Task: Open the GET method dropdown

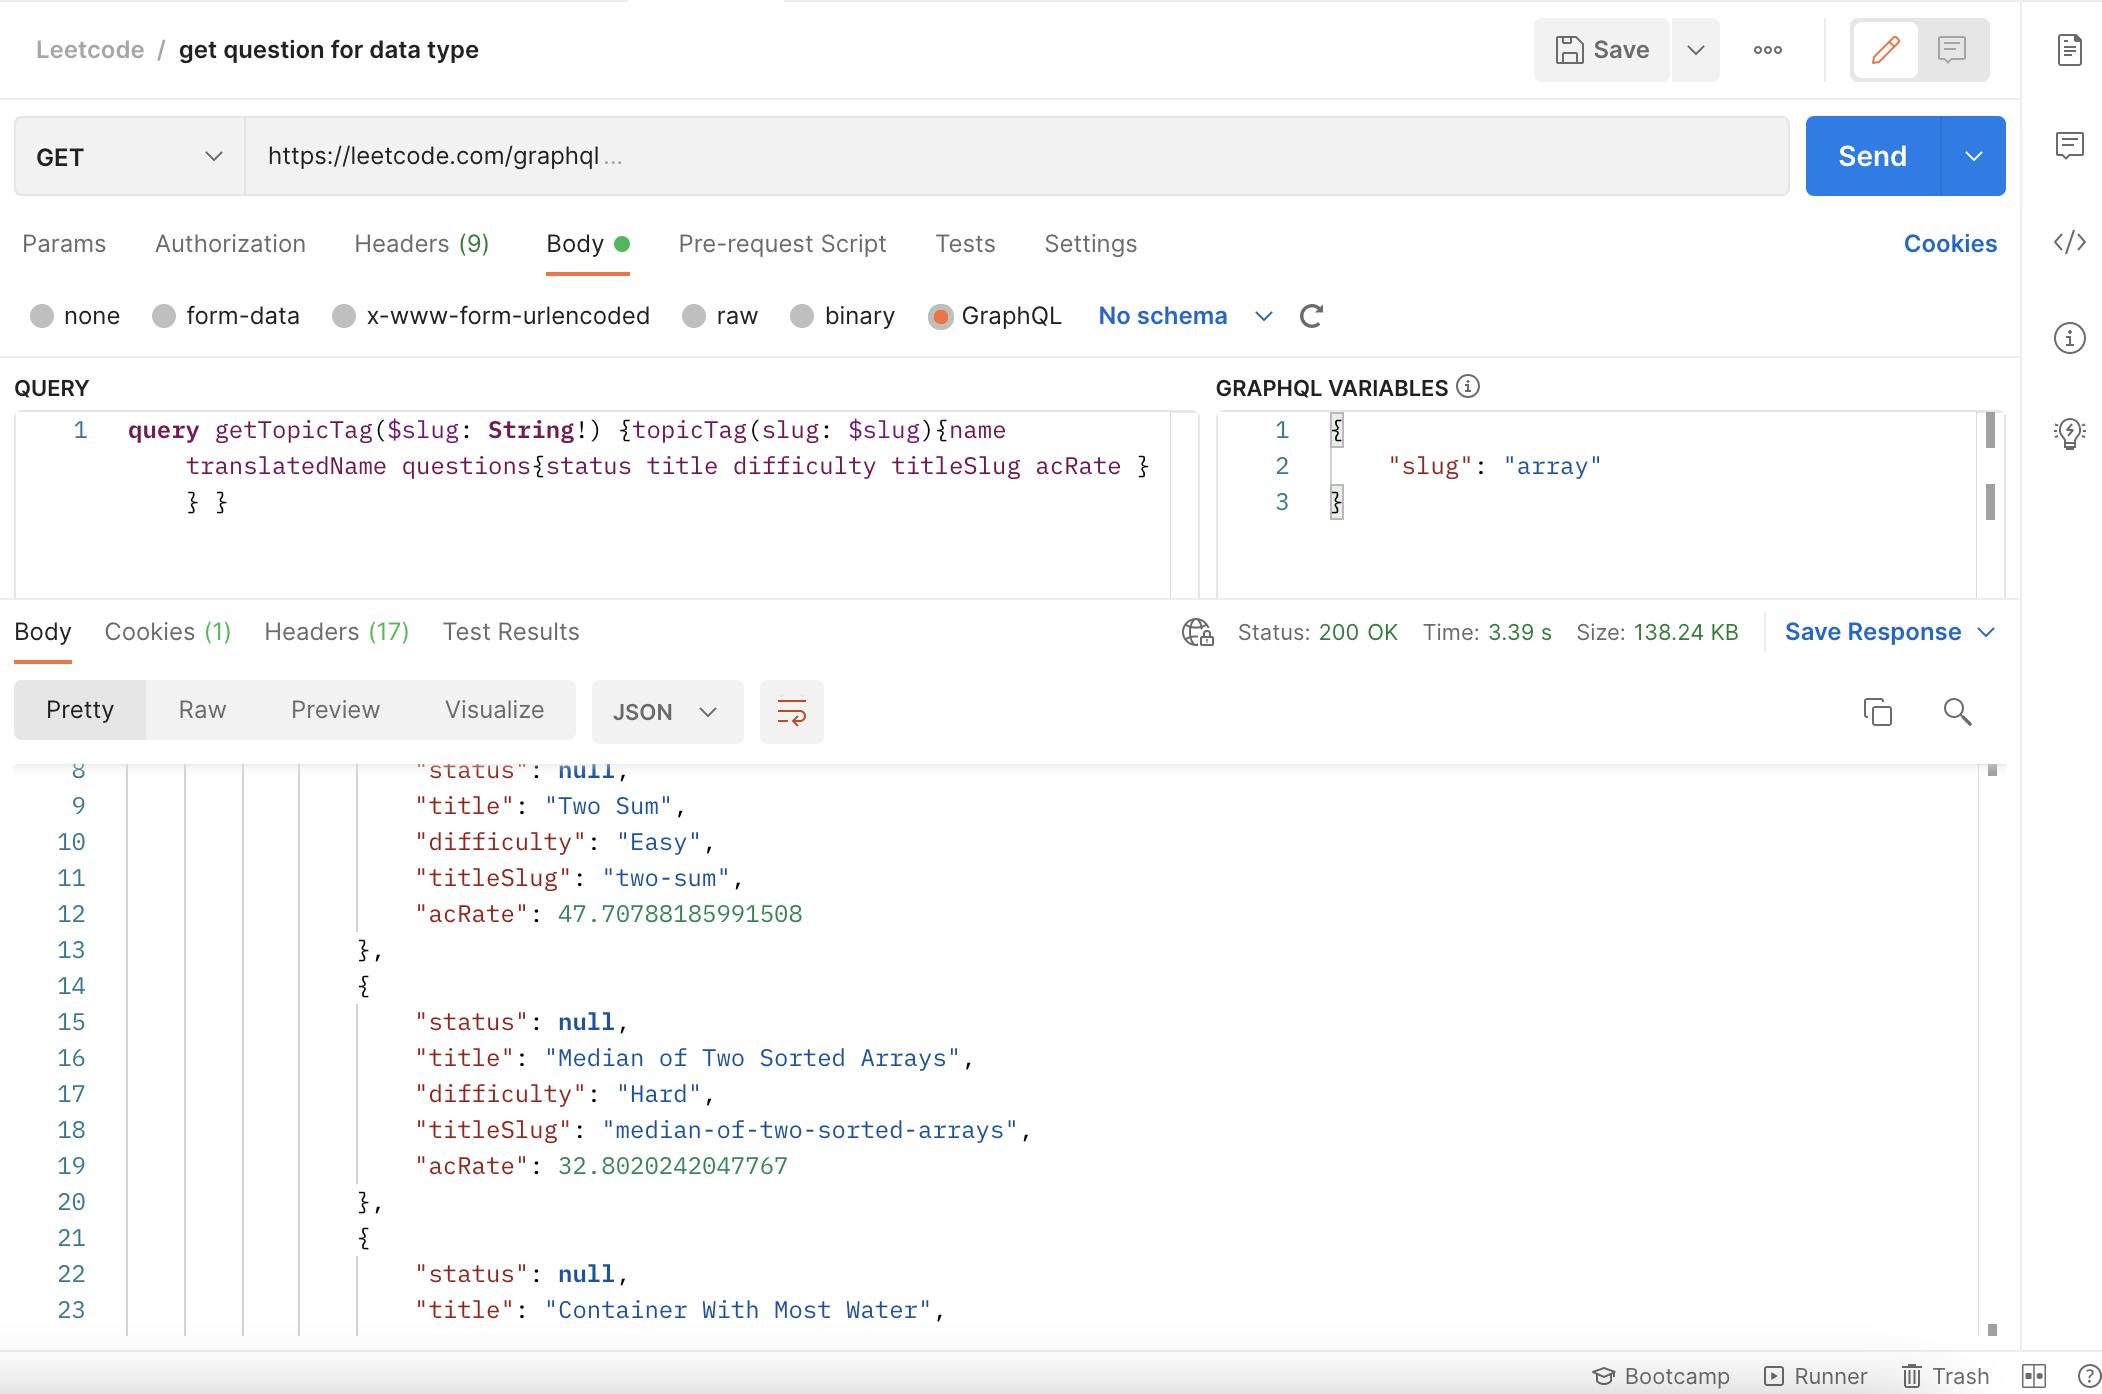Action: pyautogui.click(x=213, y=156)
